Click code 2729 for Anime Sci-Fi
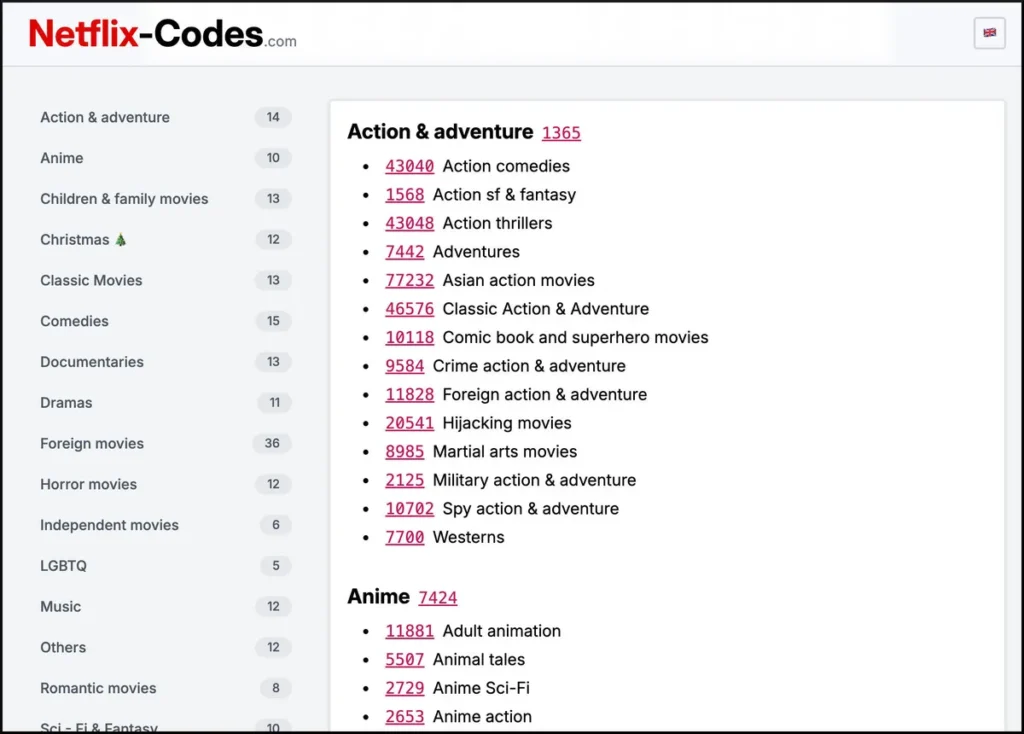 404,688
